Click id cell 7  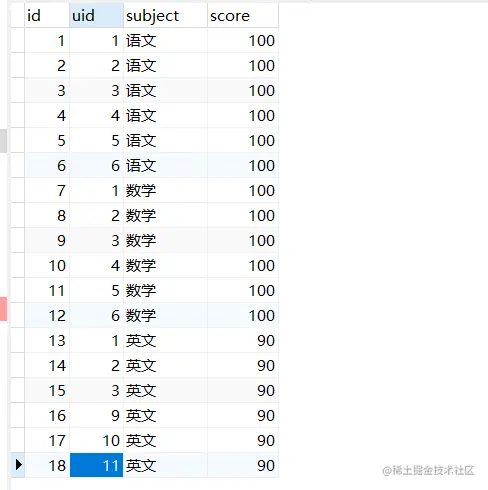click(47, 190)
